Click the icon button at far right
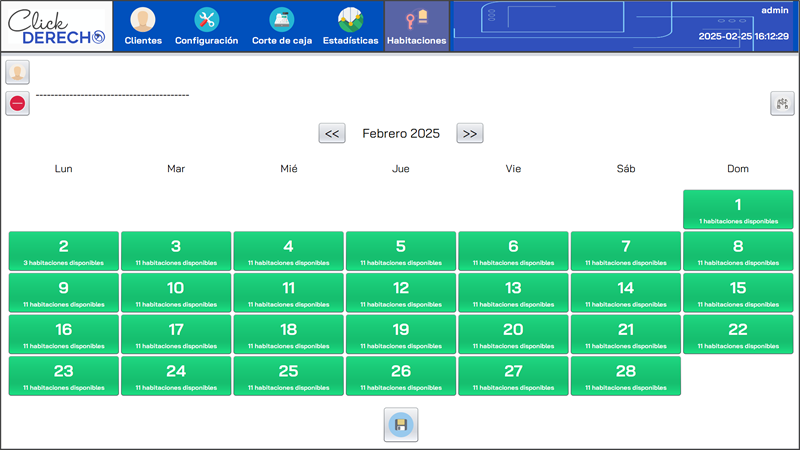The height and width of the screenshot is (450, 800). (782, 103)
